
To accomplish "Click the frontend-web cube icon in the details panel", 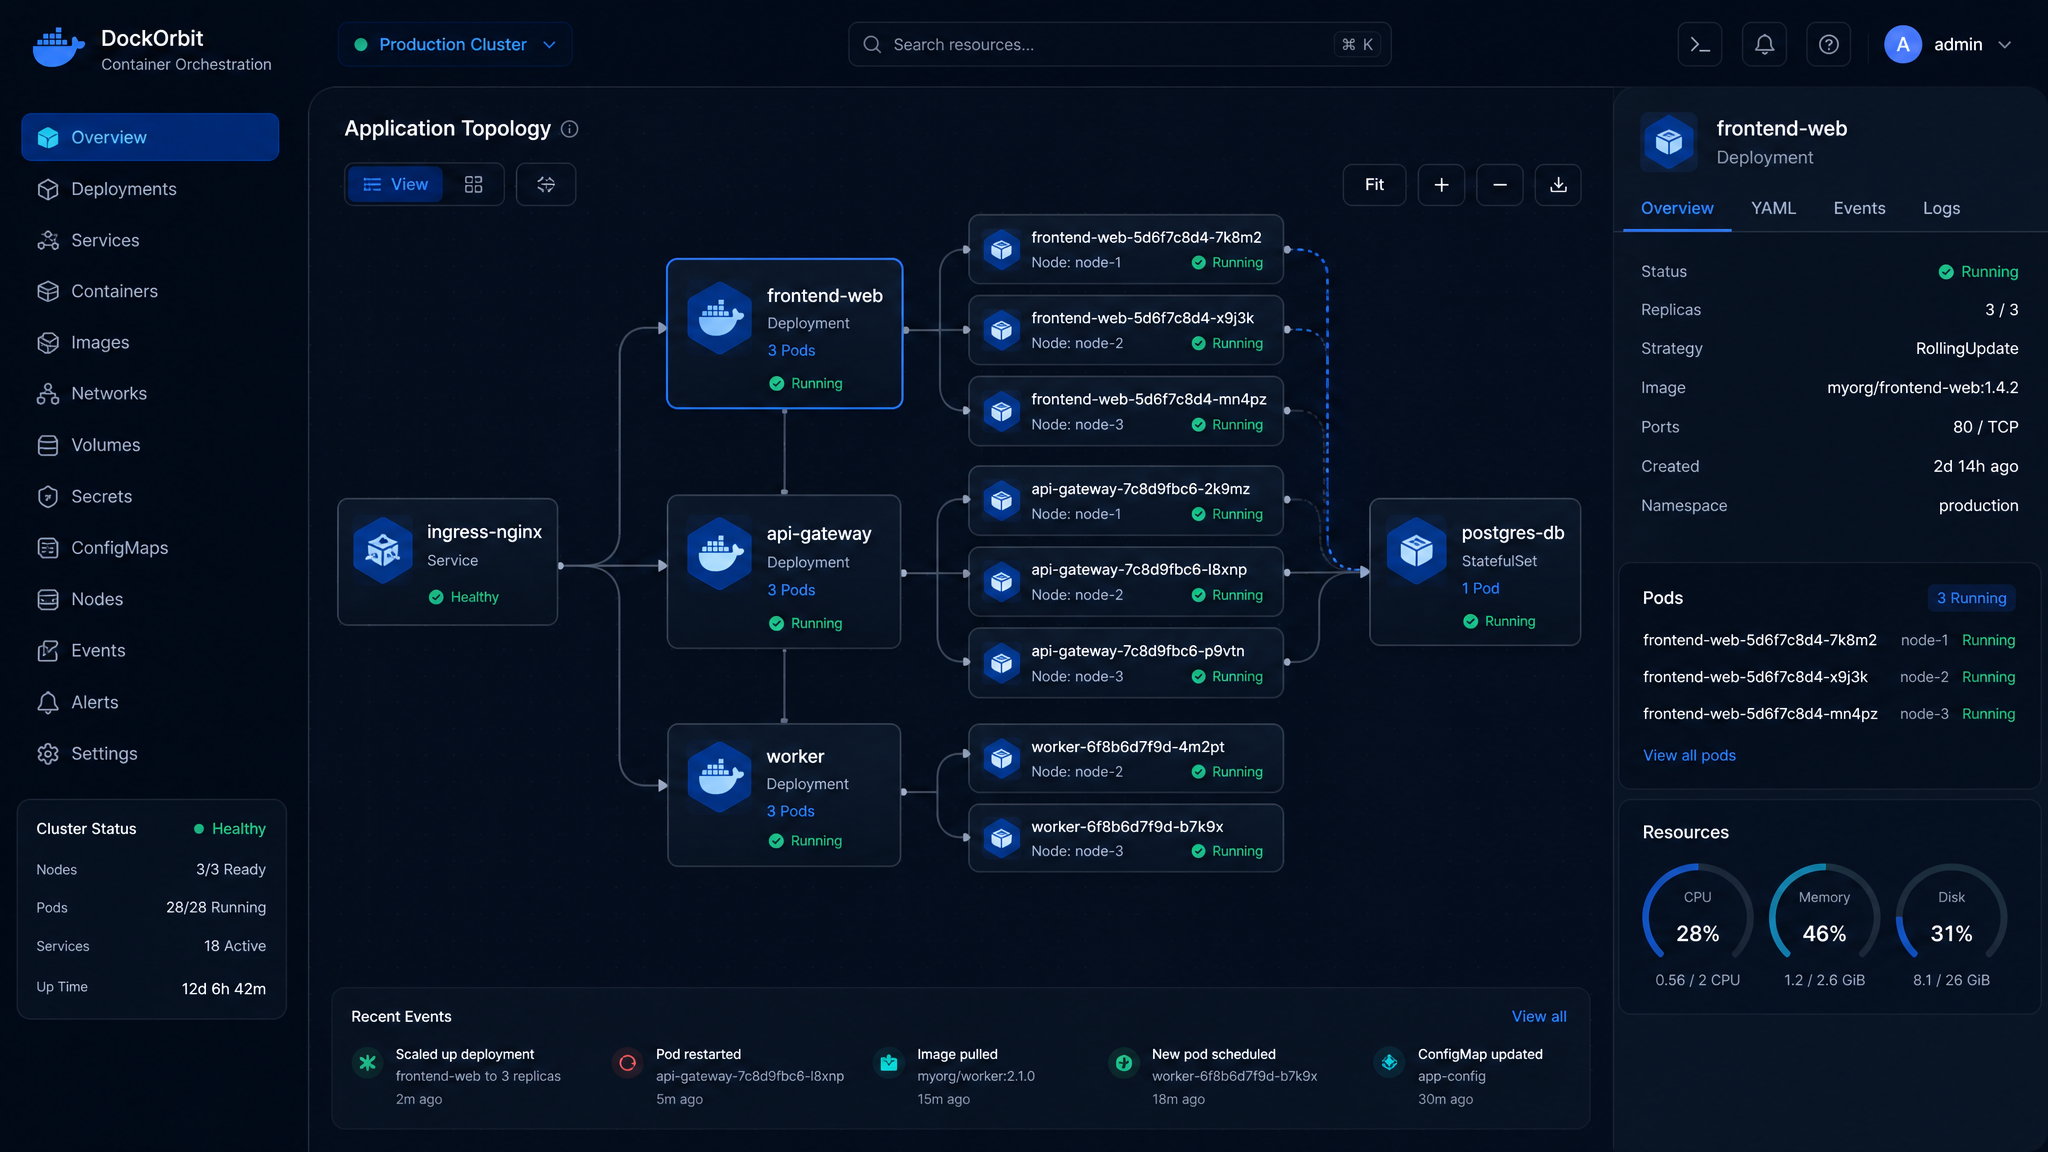I will (1669, 142).
